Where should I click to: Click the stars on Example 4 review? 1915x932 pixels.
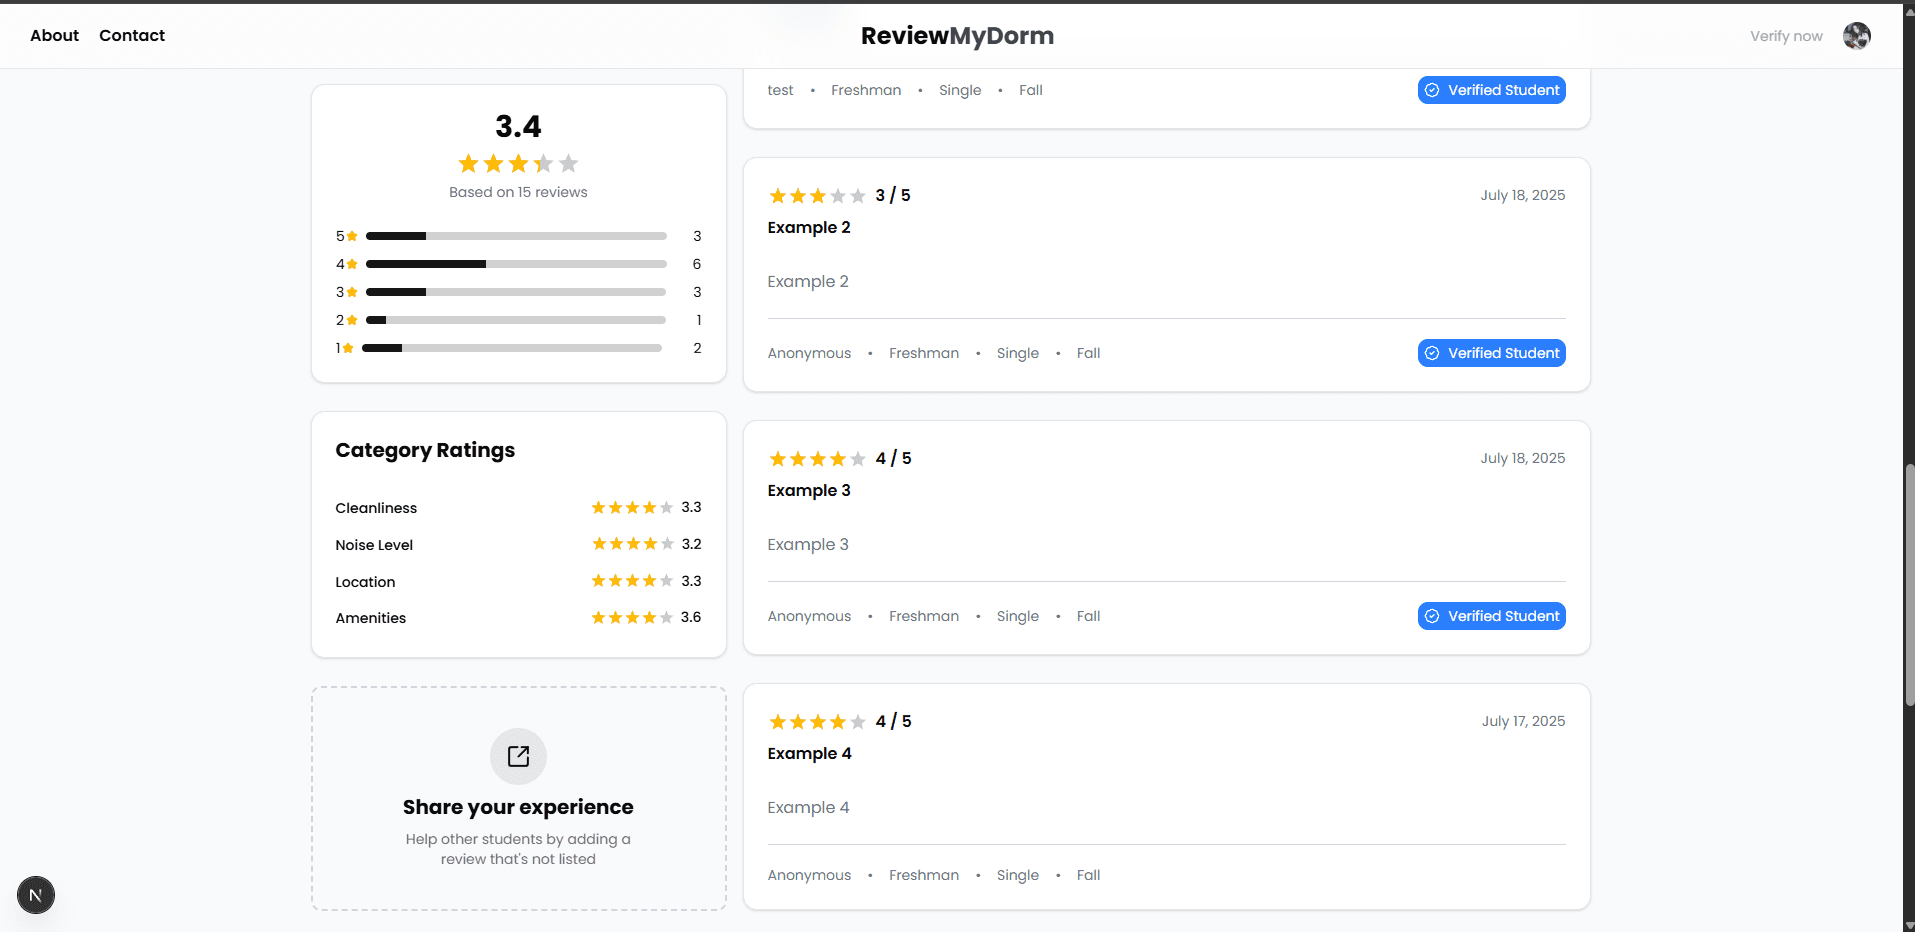click(817, 722)
